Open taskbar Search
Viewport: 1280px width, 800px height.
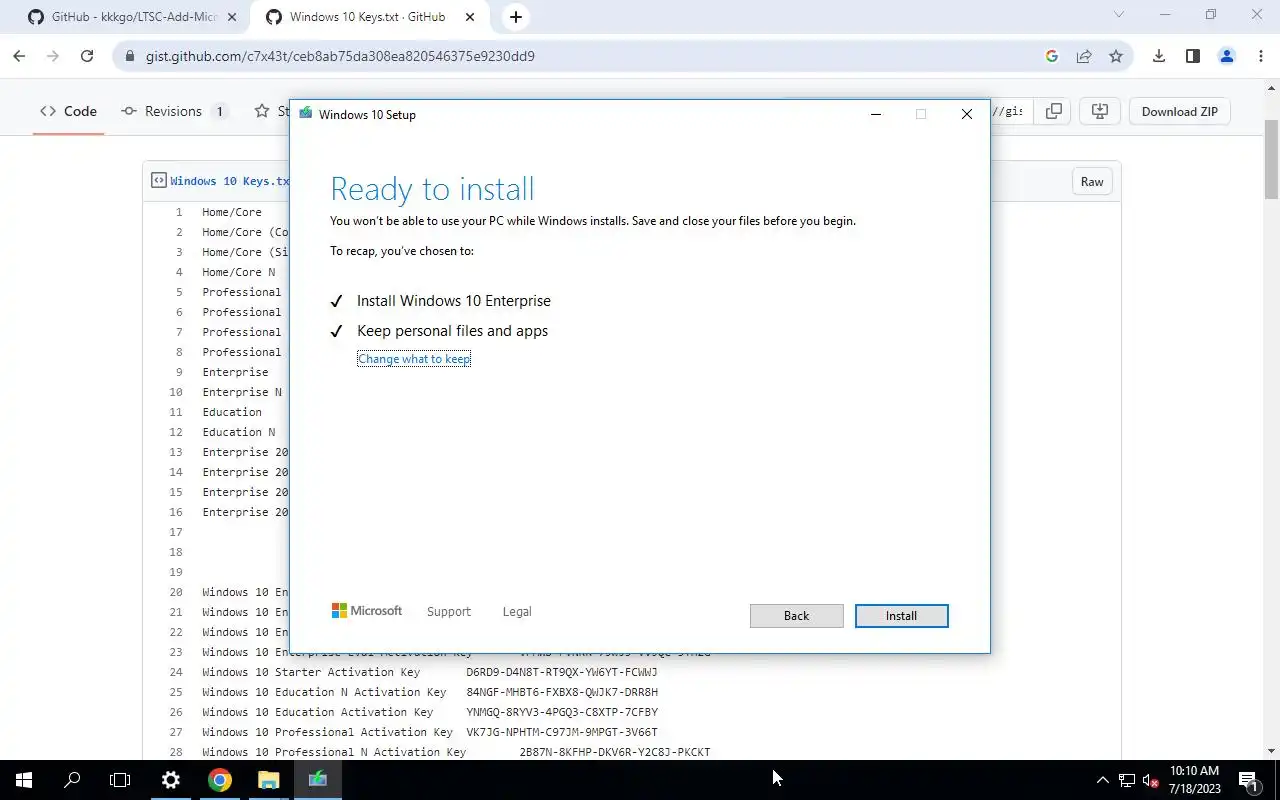[72, 780]
